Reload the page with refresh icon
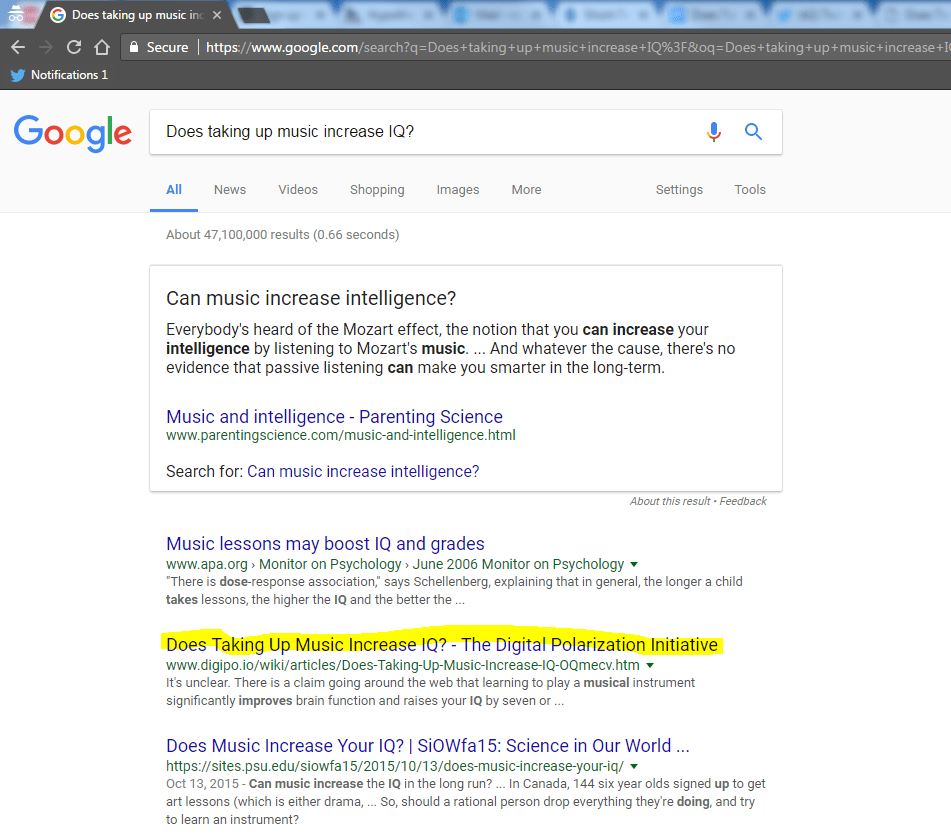This screenshot has width=951, height=840. [x=74, y=47]
